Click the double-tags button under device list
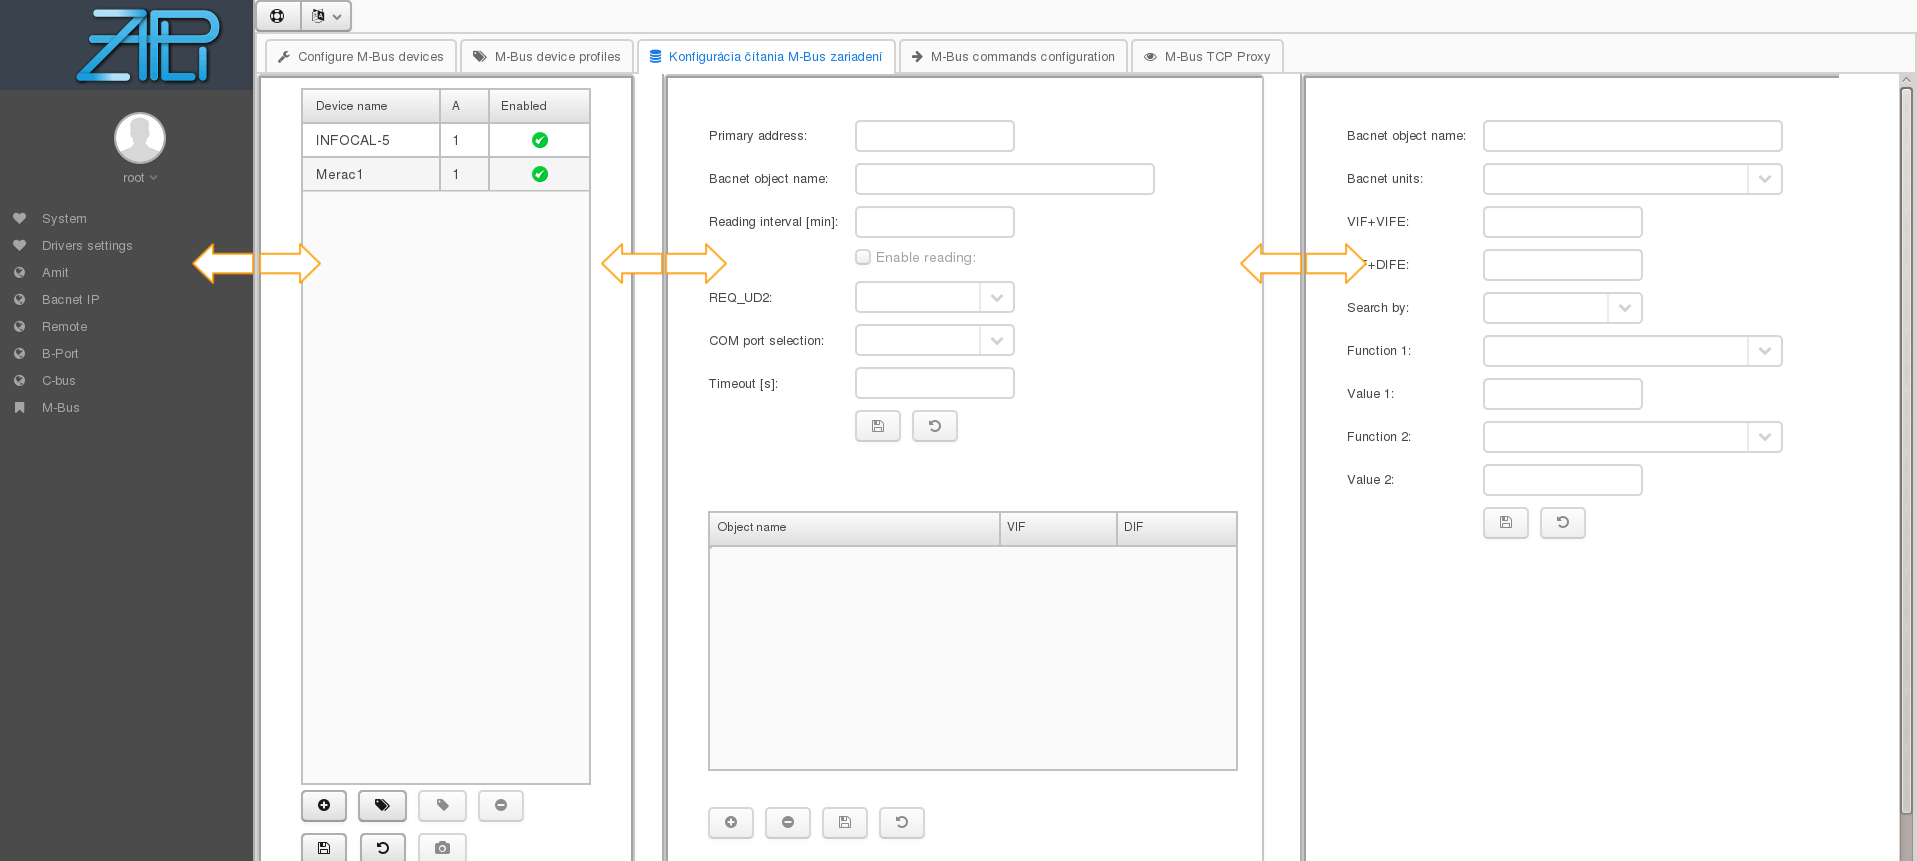This screenshot has height=861, width=1917. coord(382,805)
